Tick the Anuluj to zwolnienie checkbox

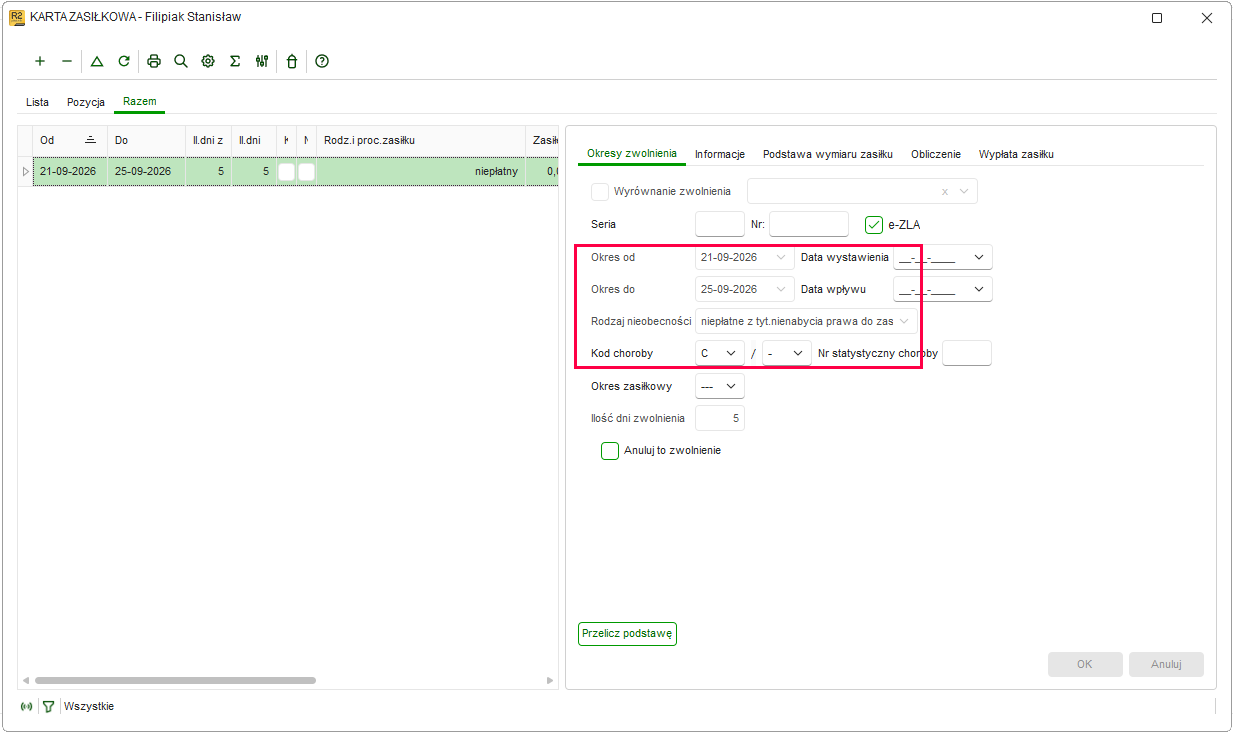coord(610,451)
